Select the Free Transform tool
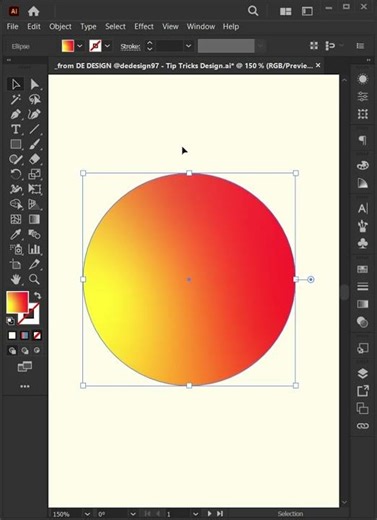Viewport: 377px width, 520px height. click(x=34, y=189)
